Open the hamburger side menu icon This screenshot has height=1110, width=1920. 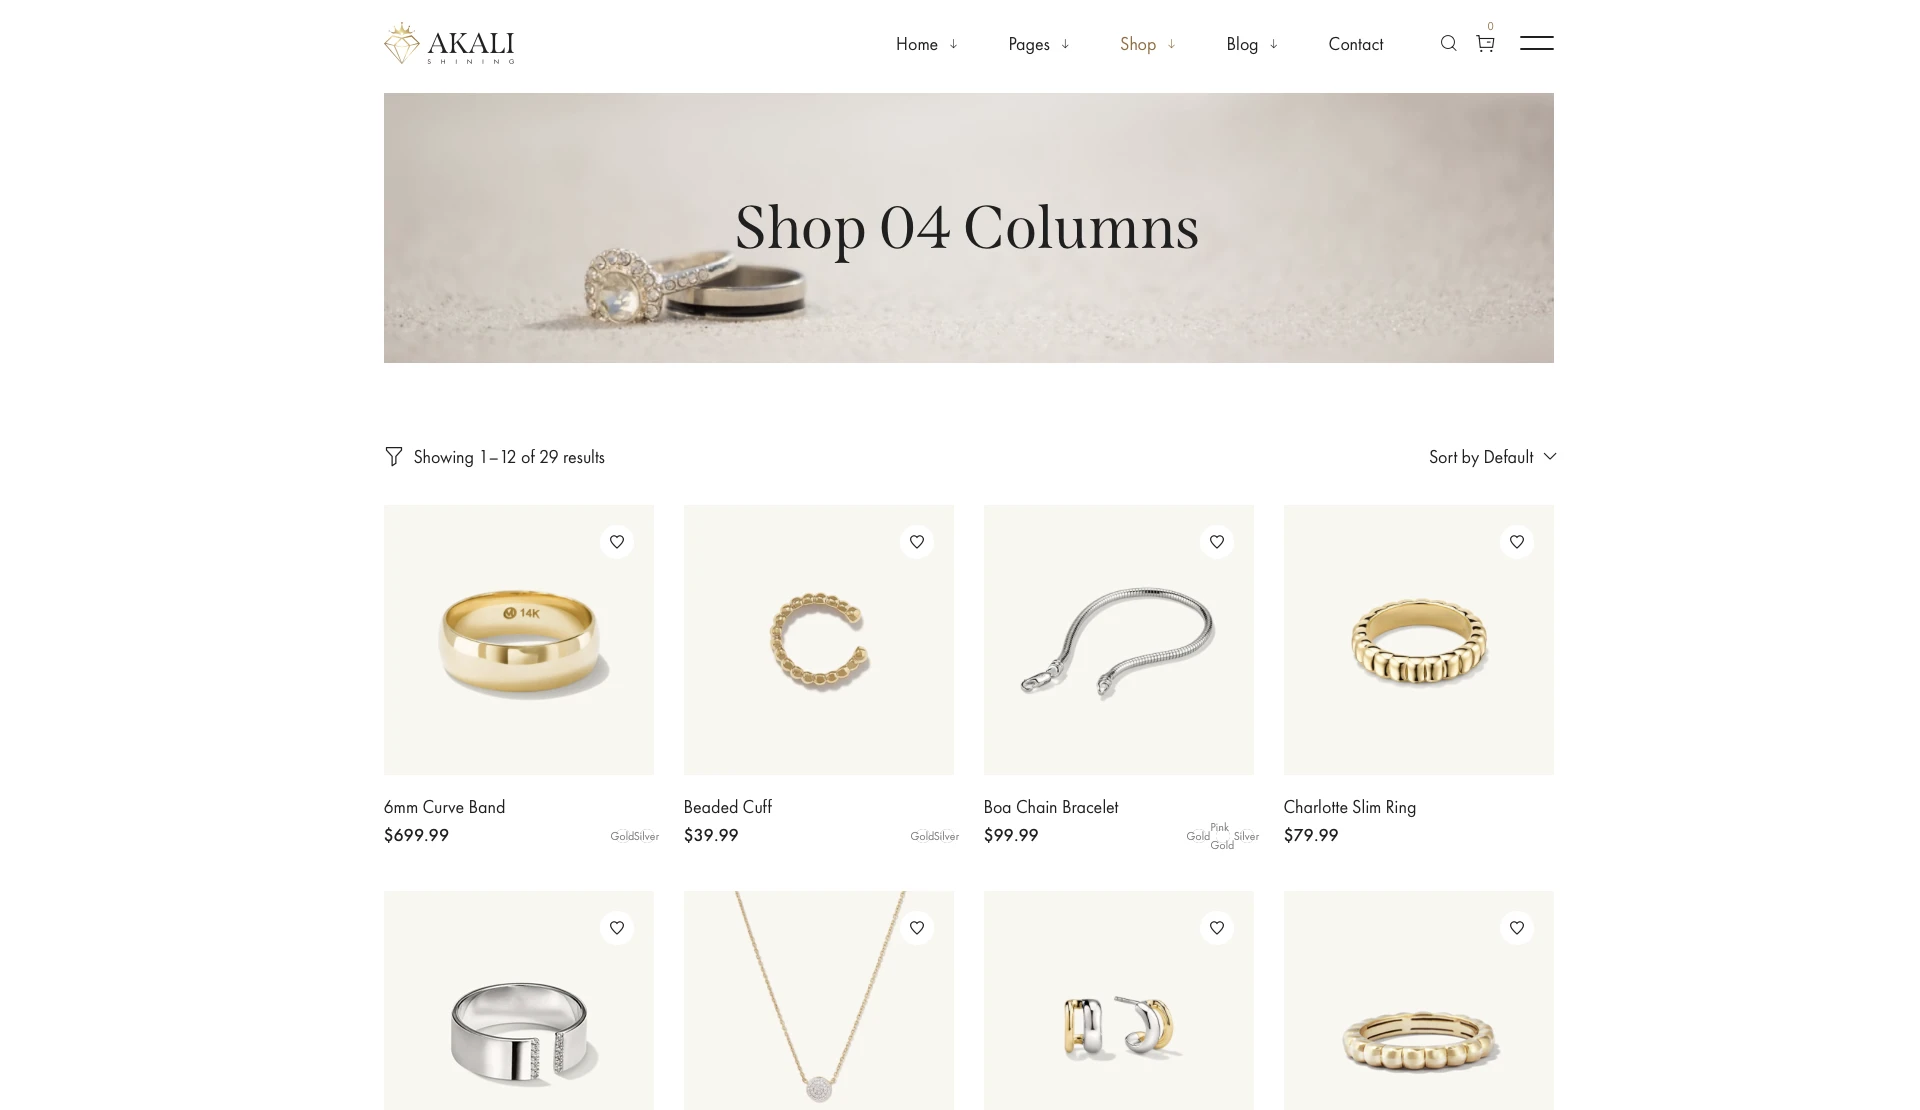1537,43
